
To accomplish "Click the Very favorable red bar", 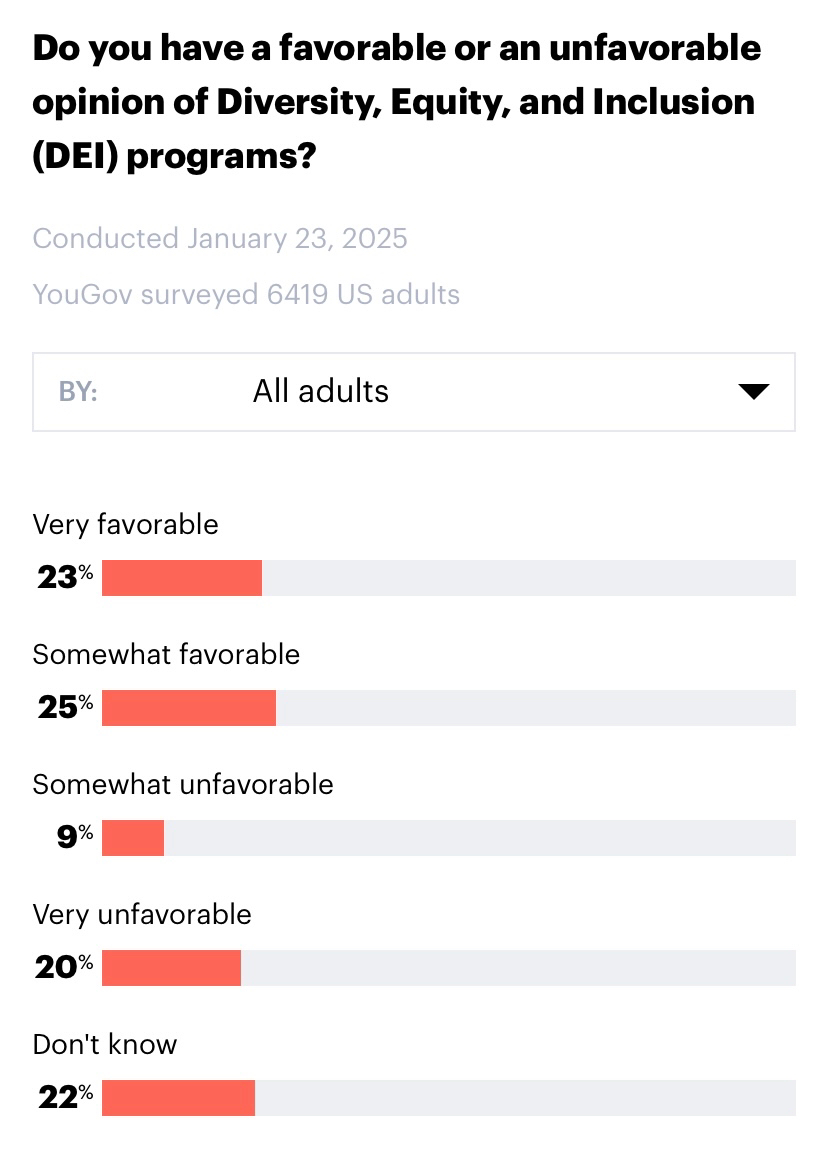I will 182,578.
